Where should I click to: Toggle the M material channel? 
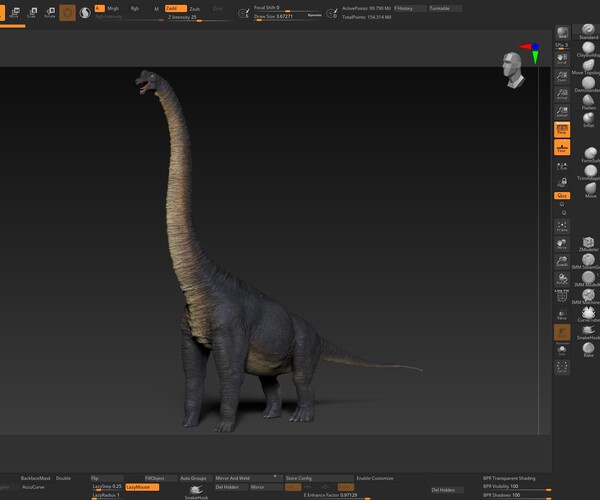[x=156, y=8]
